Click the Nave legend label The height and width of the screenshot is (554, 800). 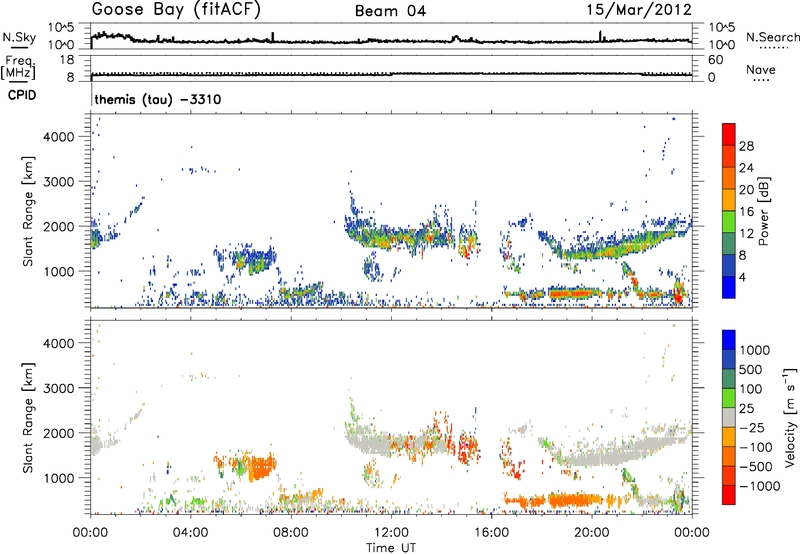coord(761,70)
